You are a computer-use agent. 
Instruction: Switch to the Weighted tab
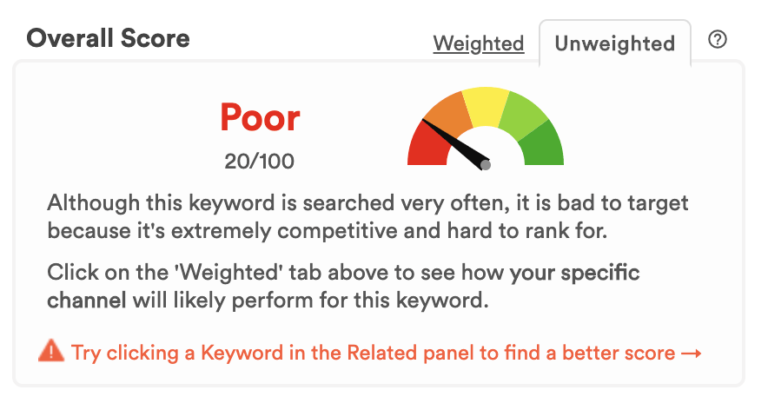479,44
